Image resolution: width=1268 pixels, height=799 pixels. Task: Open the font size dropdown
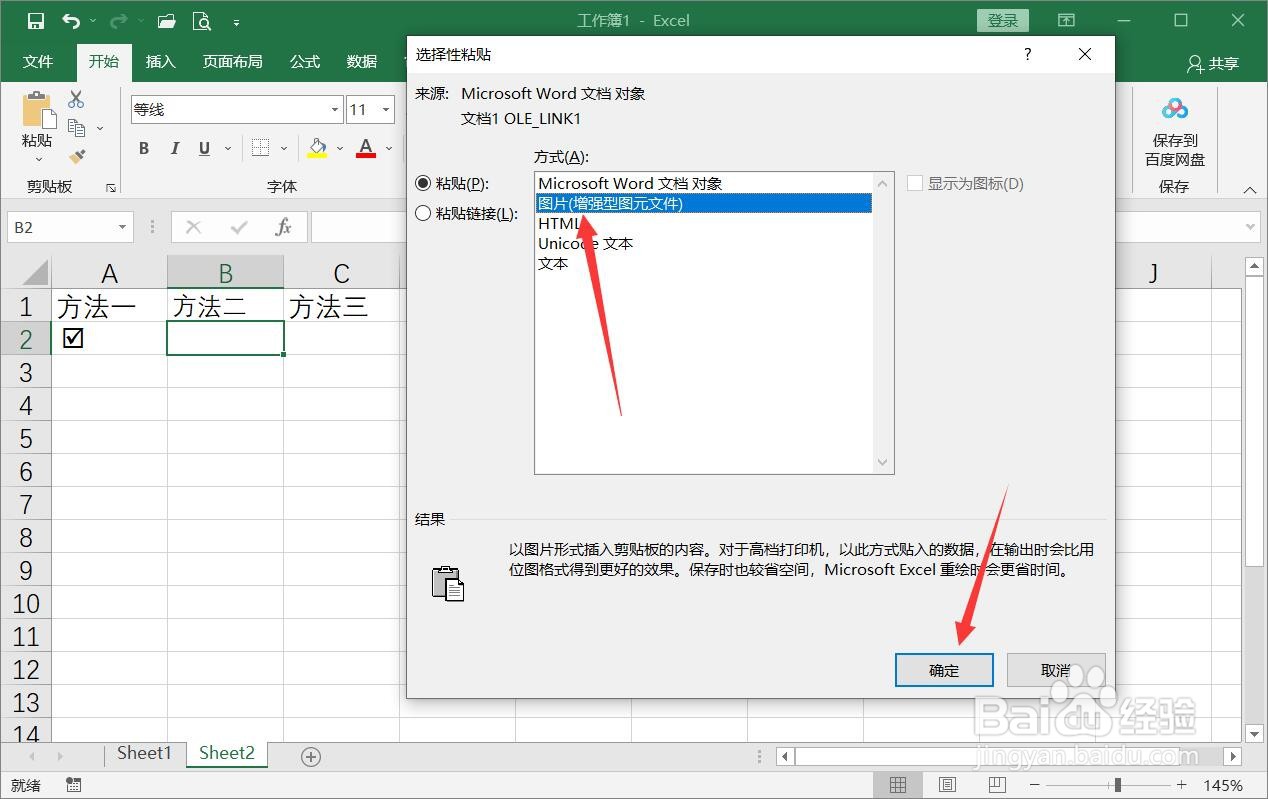pos(386,110)
